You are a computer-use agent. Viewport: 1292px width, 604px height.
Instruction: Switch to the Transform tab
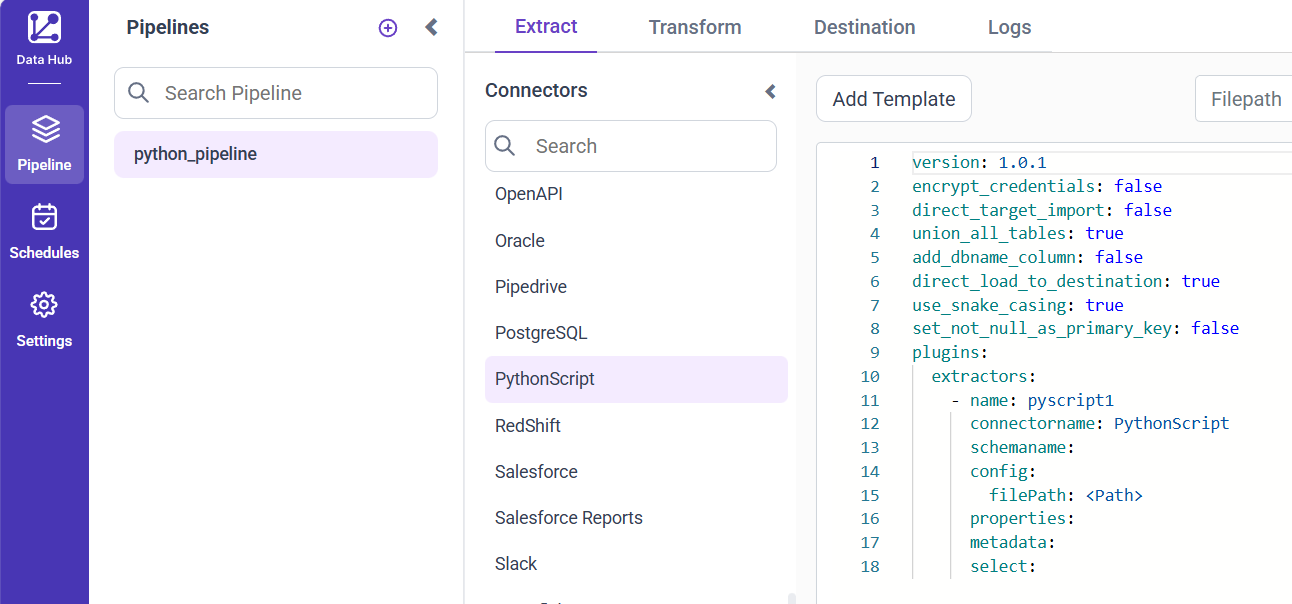[x=695, y=27]
